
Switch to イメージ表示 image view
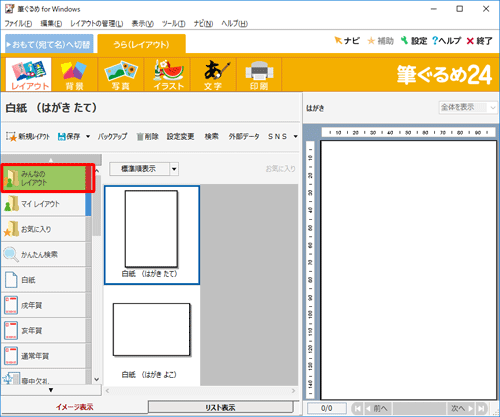pos(74,407)
